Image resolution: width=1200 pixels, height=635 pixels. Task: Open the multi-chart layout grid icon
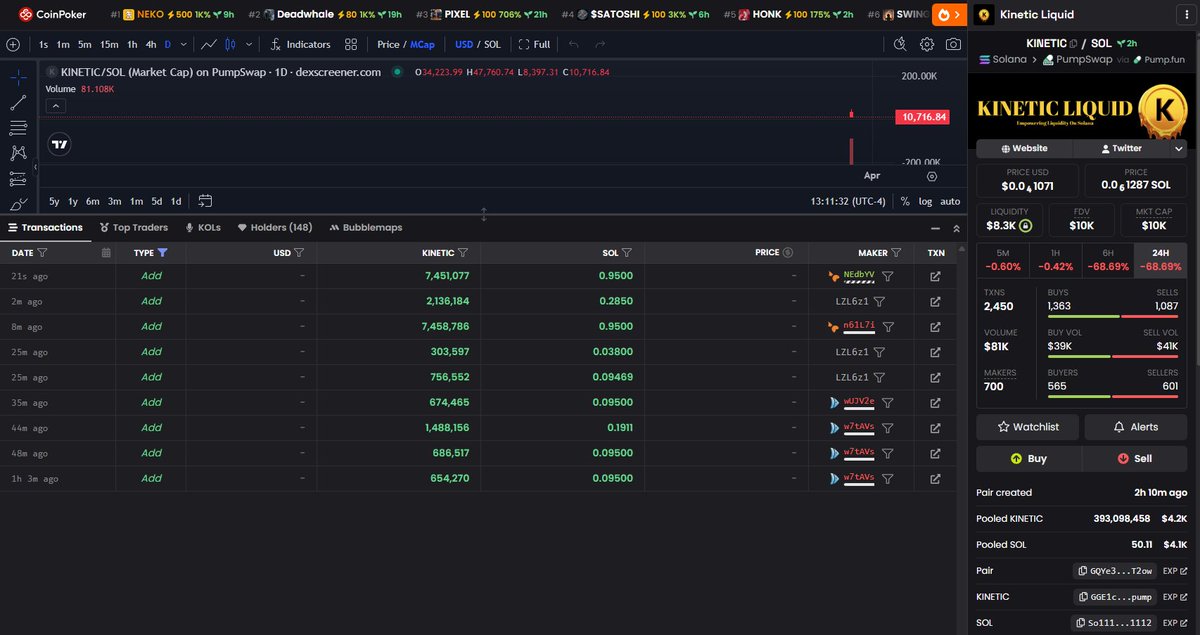(351, 44)
